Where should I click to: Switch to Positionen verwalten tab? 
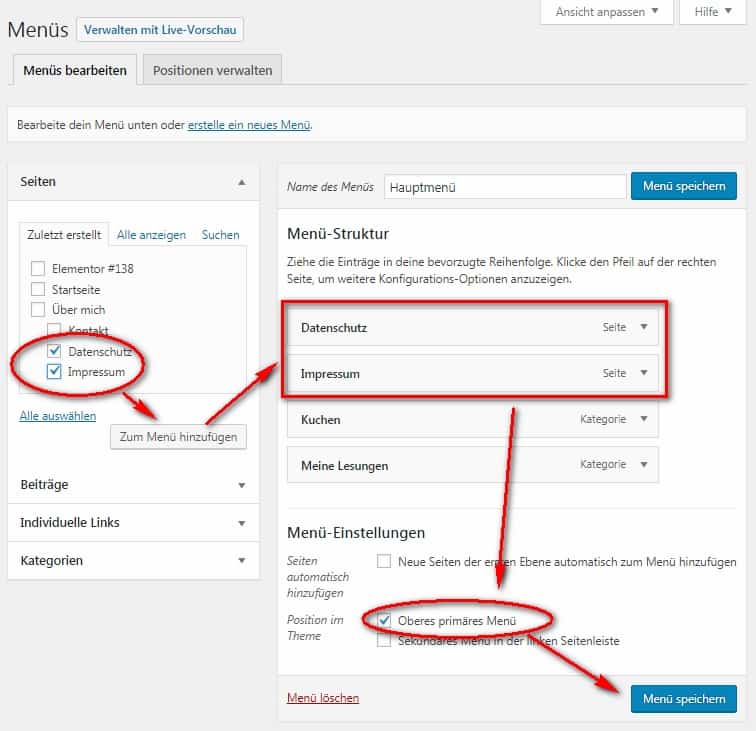pyautogui.click(x=212, y=70)
